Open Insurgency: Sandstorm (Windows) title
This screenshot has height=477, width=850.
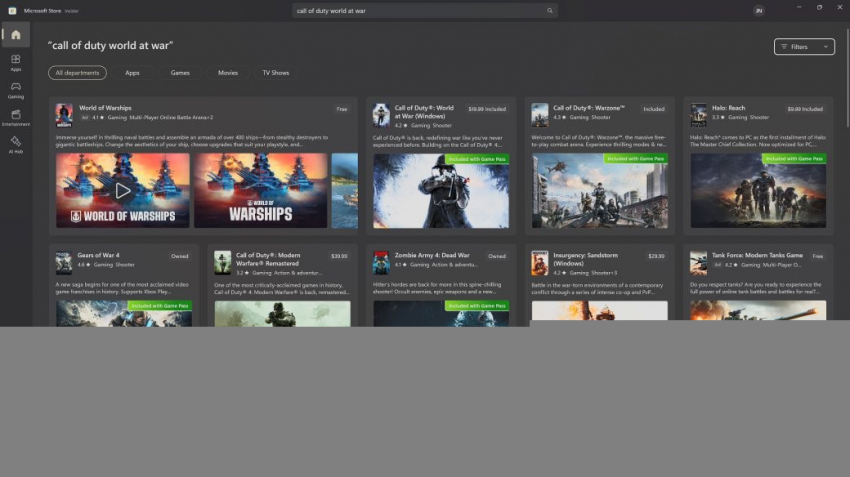pos(585,259)
